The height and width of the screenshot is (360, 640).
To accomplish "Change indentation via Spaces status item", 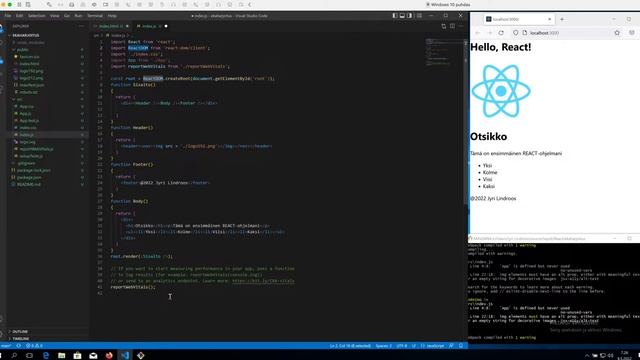I will click(383, 346).
